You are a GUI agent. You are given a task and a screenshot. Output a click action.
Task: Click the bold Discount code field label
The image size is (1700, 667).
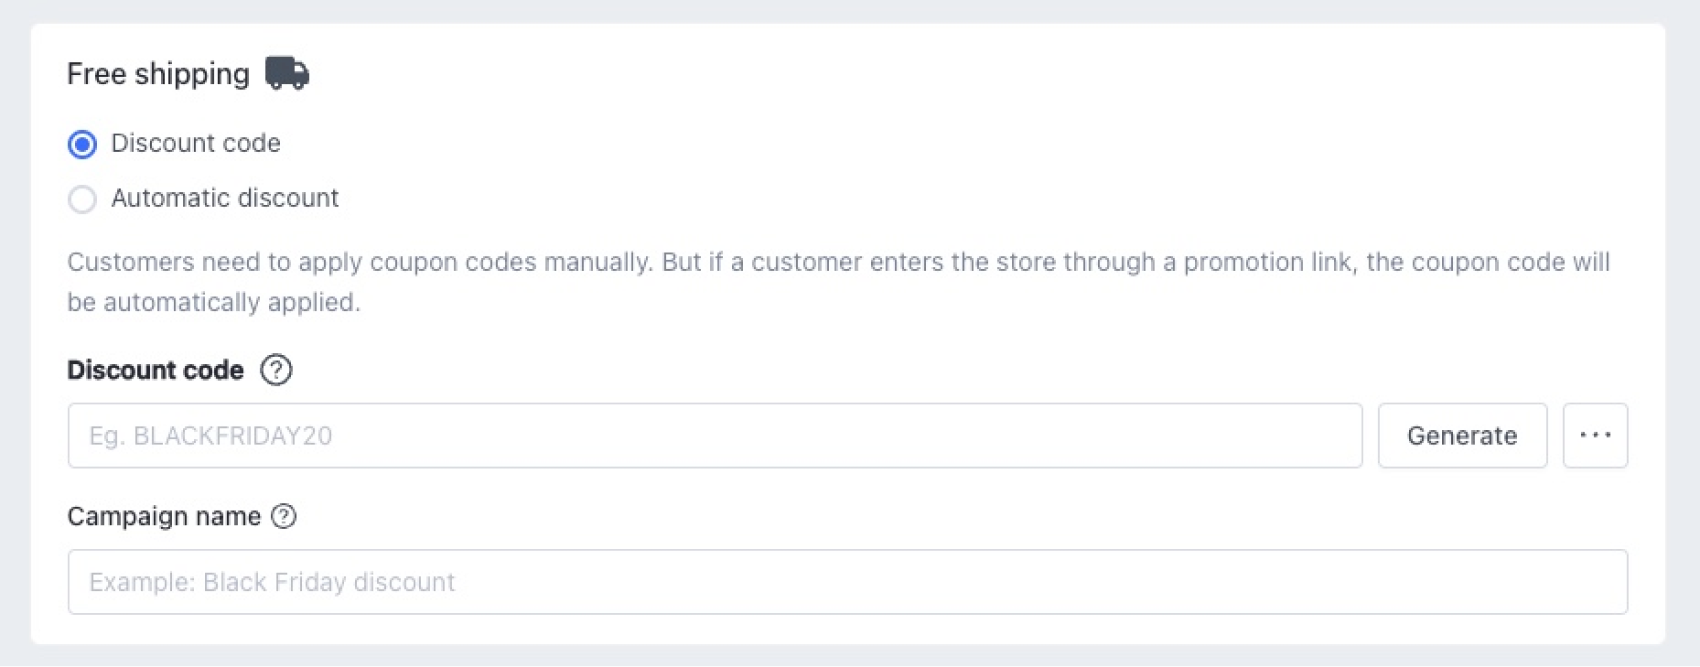(x=155, y=370)
